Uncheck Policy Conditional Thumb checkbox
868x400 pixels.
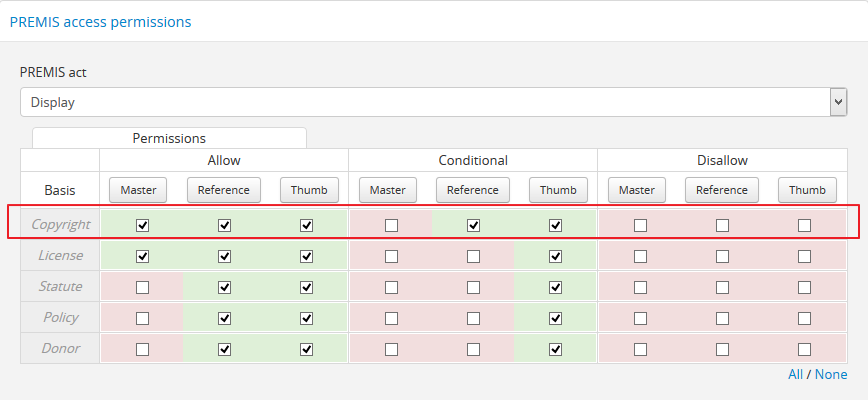click(x=555, y=318)
